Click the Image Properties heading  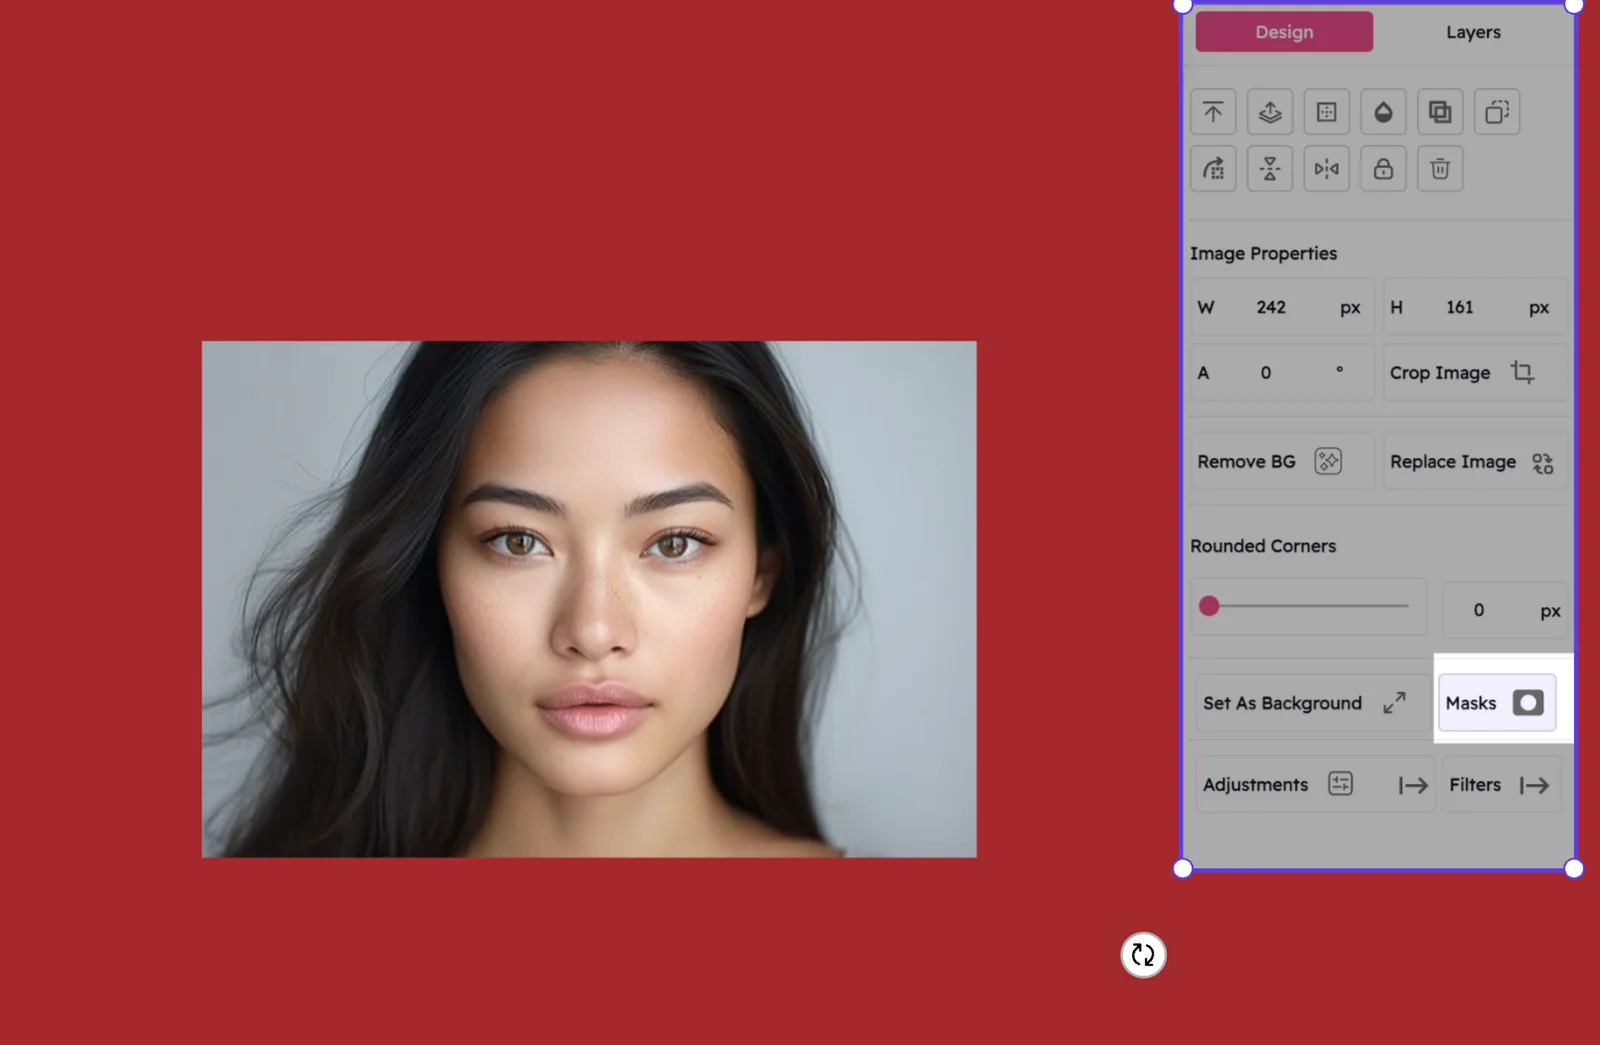[1263, 253]
